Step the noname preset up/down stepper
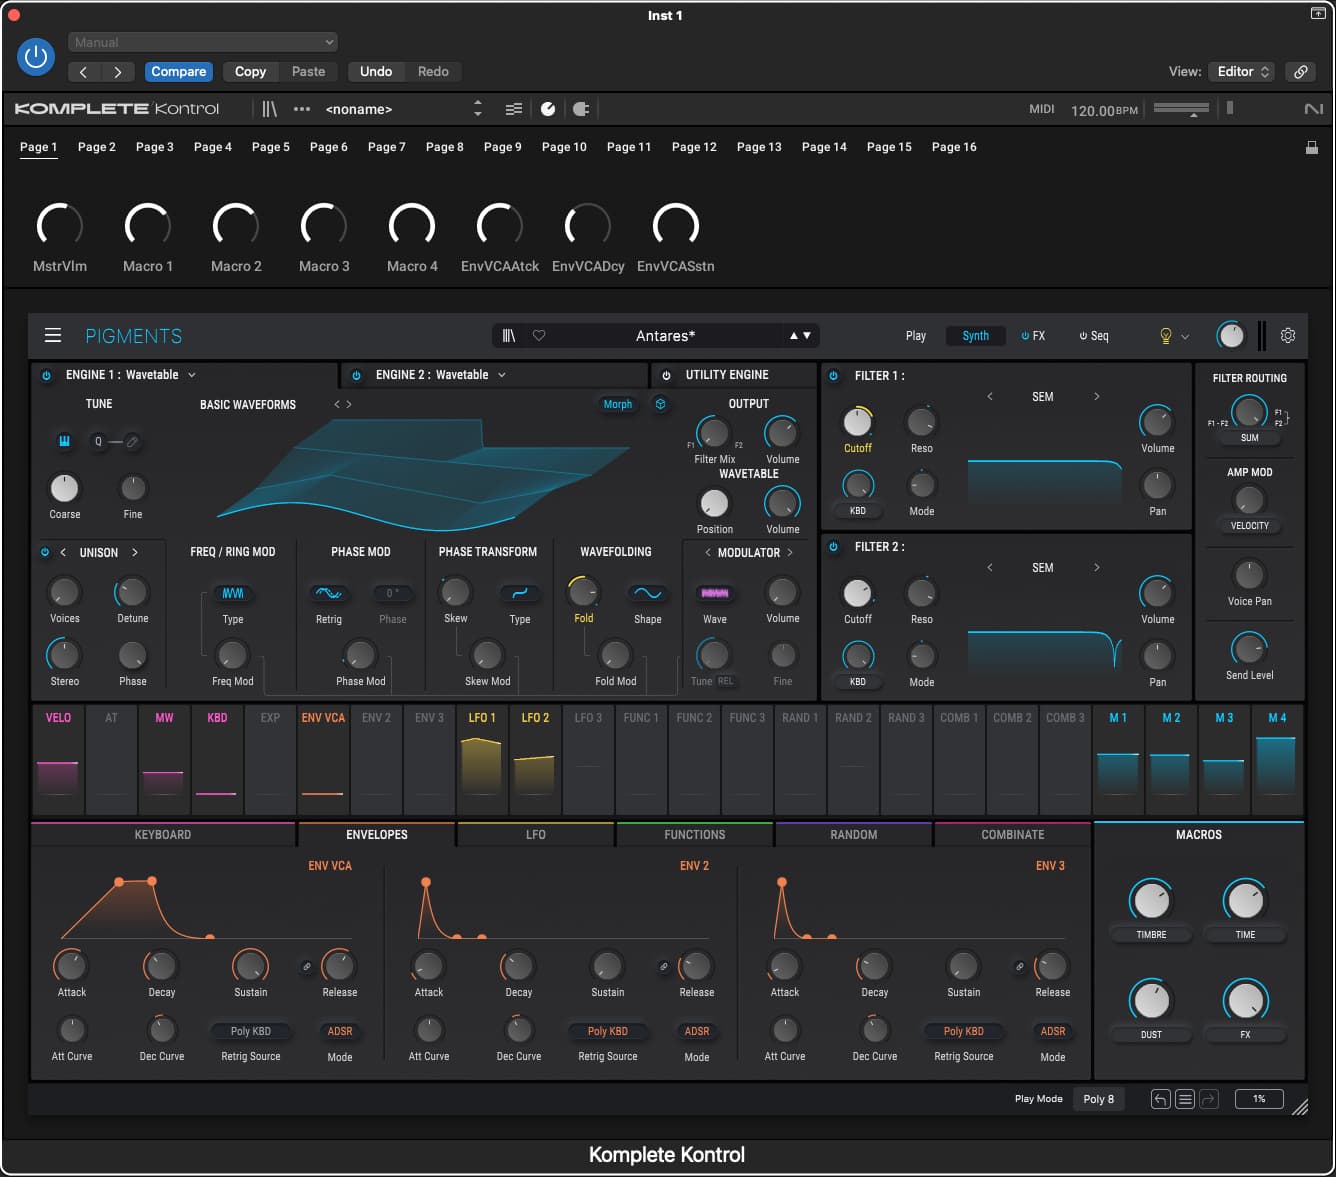1336x1177 pixels. (478, 109)
